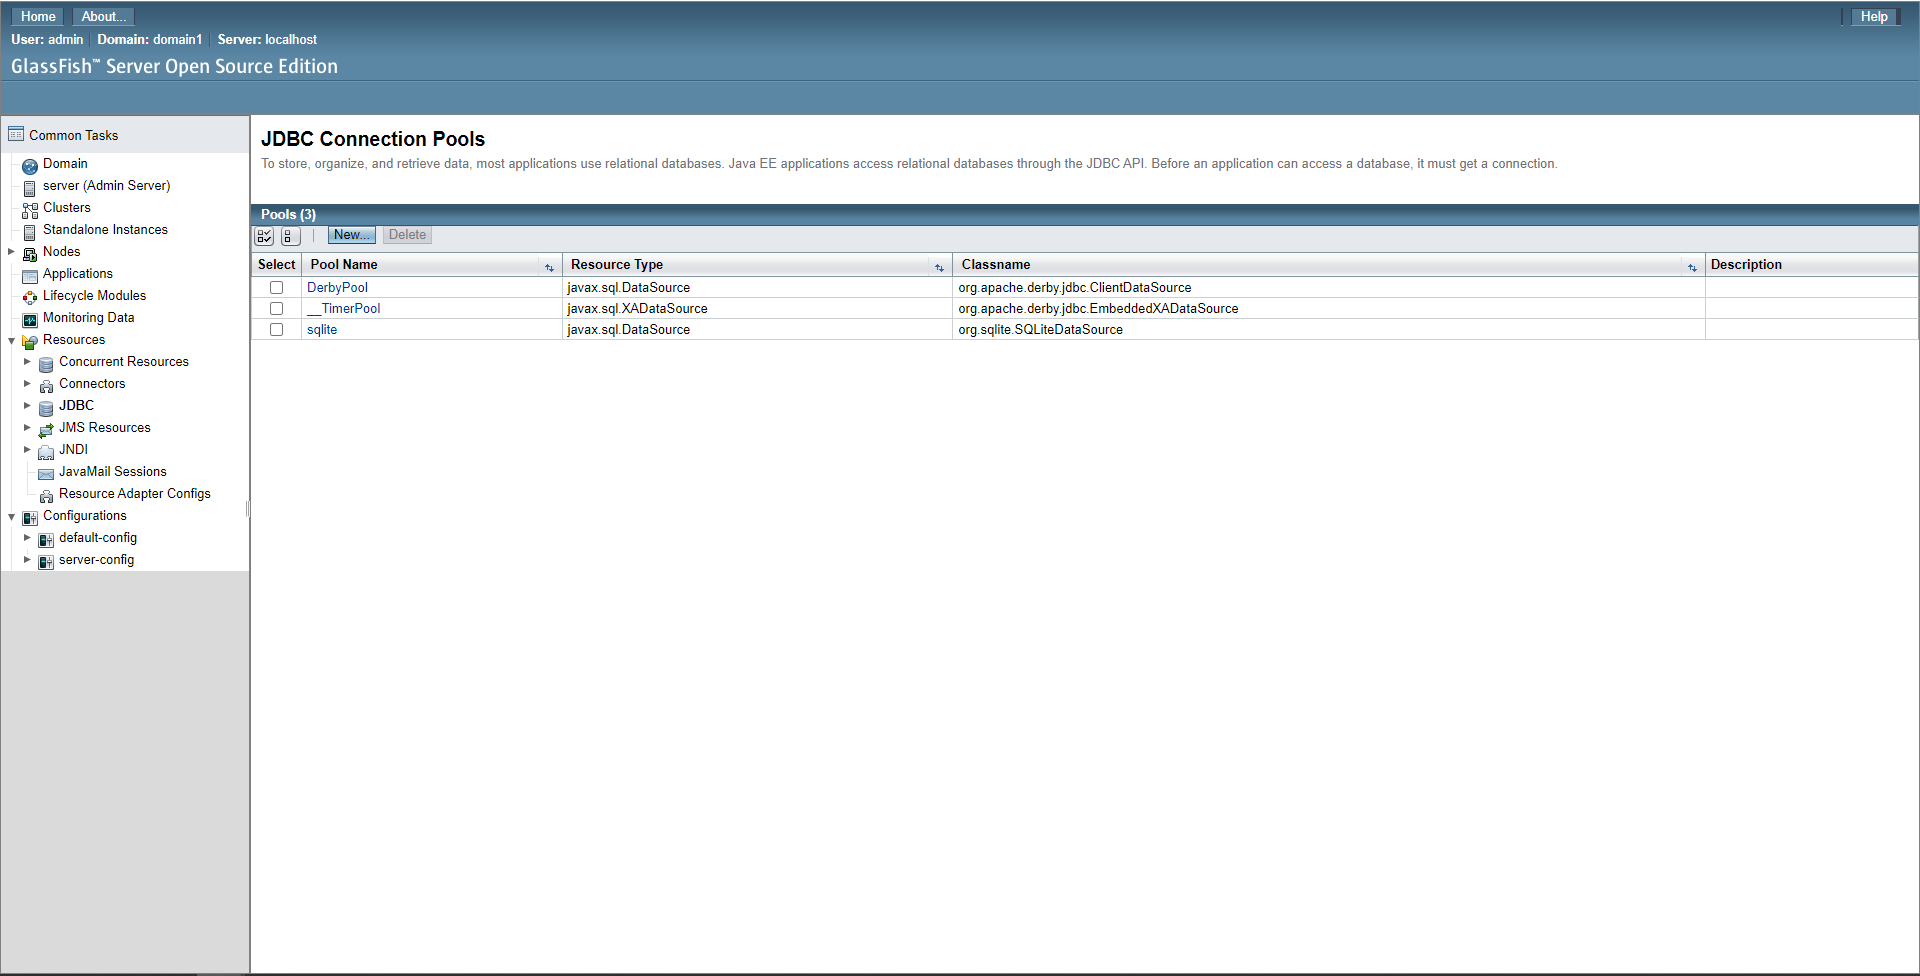Open the DerbyPool link
This screenshot has width=1920, height=976.
(x=337, y=287)
